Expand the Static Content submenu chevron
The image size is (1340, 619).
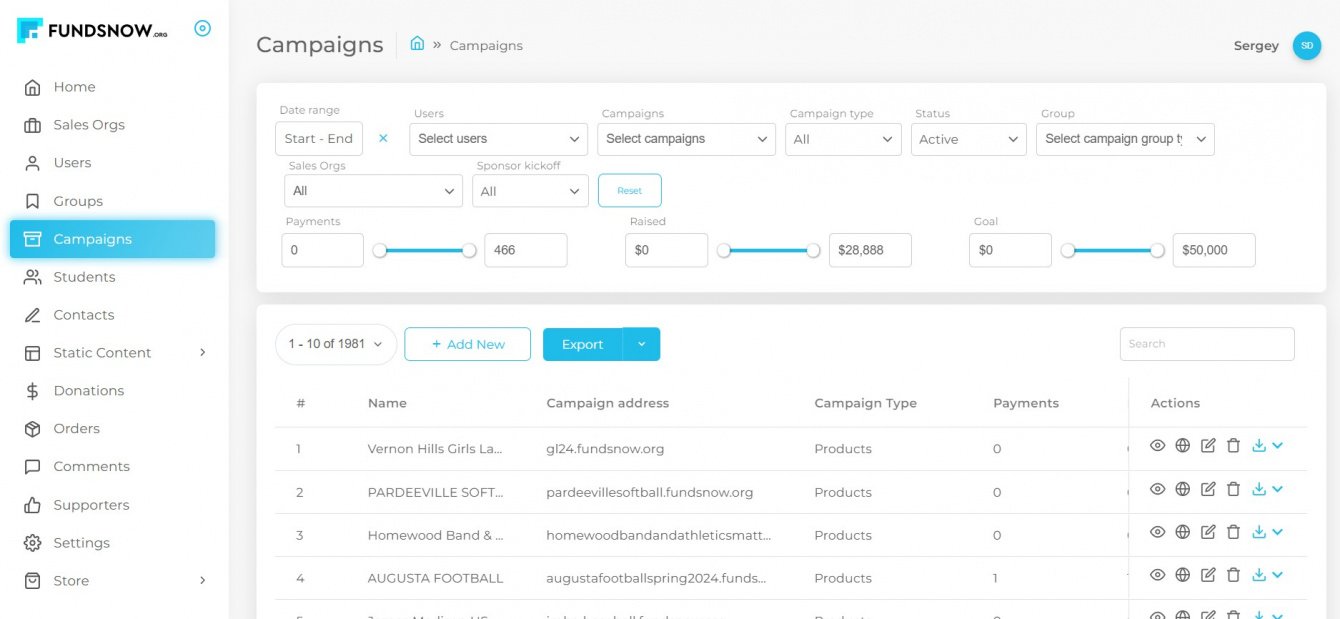coord(202,352)
